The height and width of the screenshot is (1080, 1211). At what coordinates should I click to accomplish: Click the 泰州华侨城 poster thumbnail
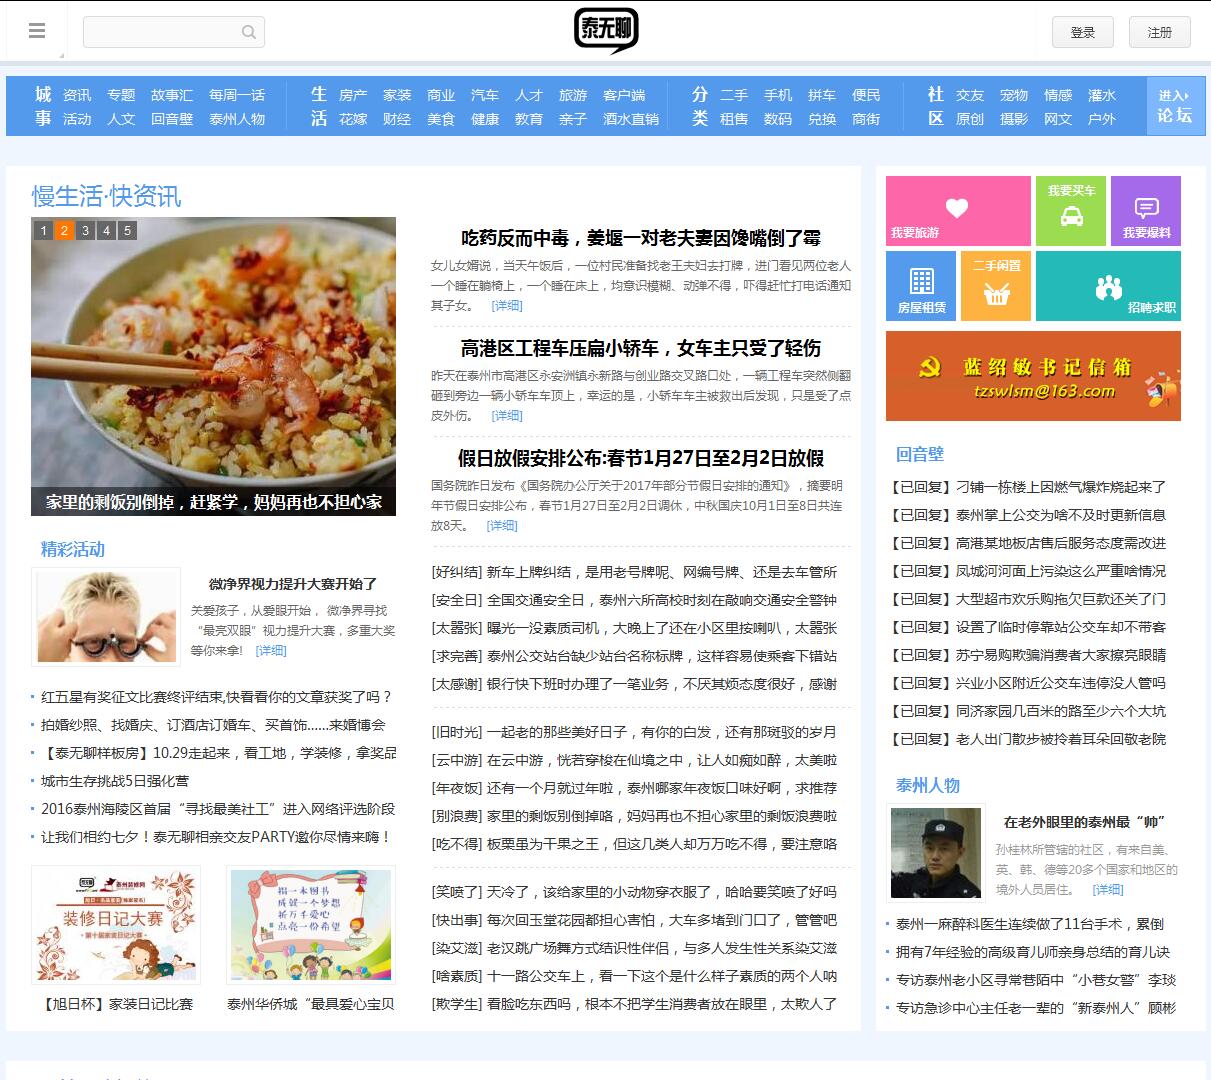pos(311,925)
